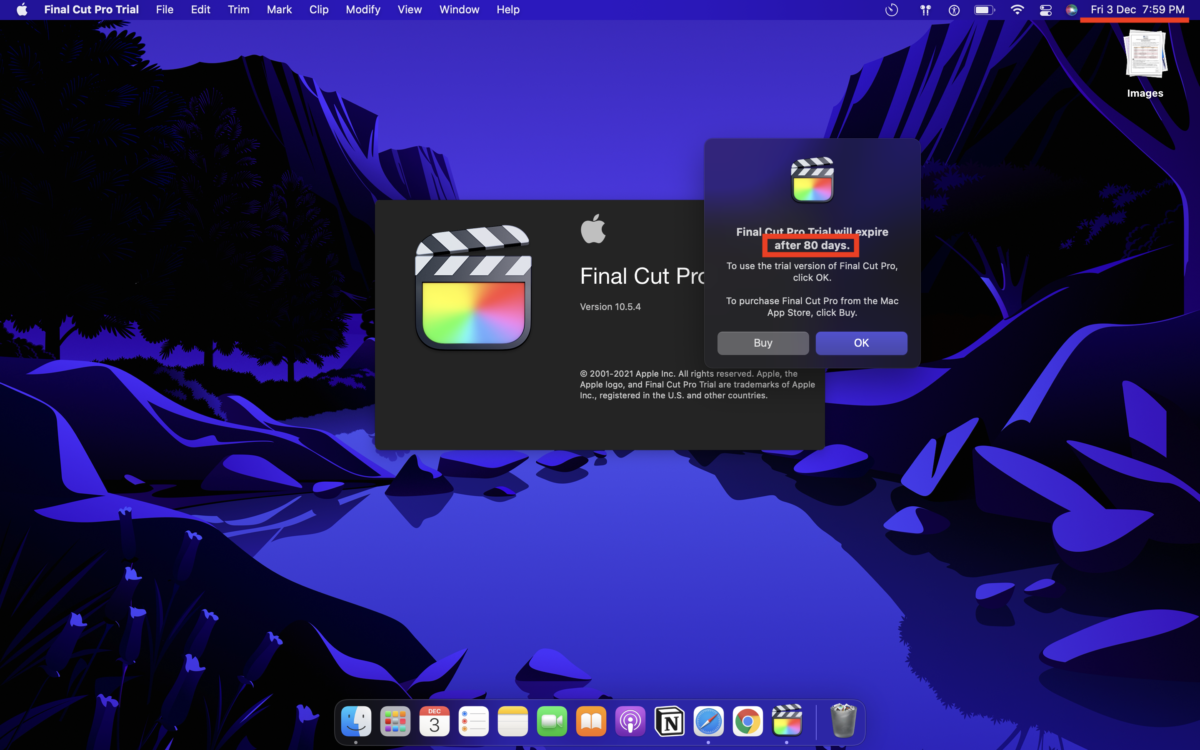The width and height of the screenshot is (1200, 750).
Task: Open Calendar showing December 3
Action: (434, 721)
